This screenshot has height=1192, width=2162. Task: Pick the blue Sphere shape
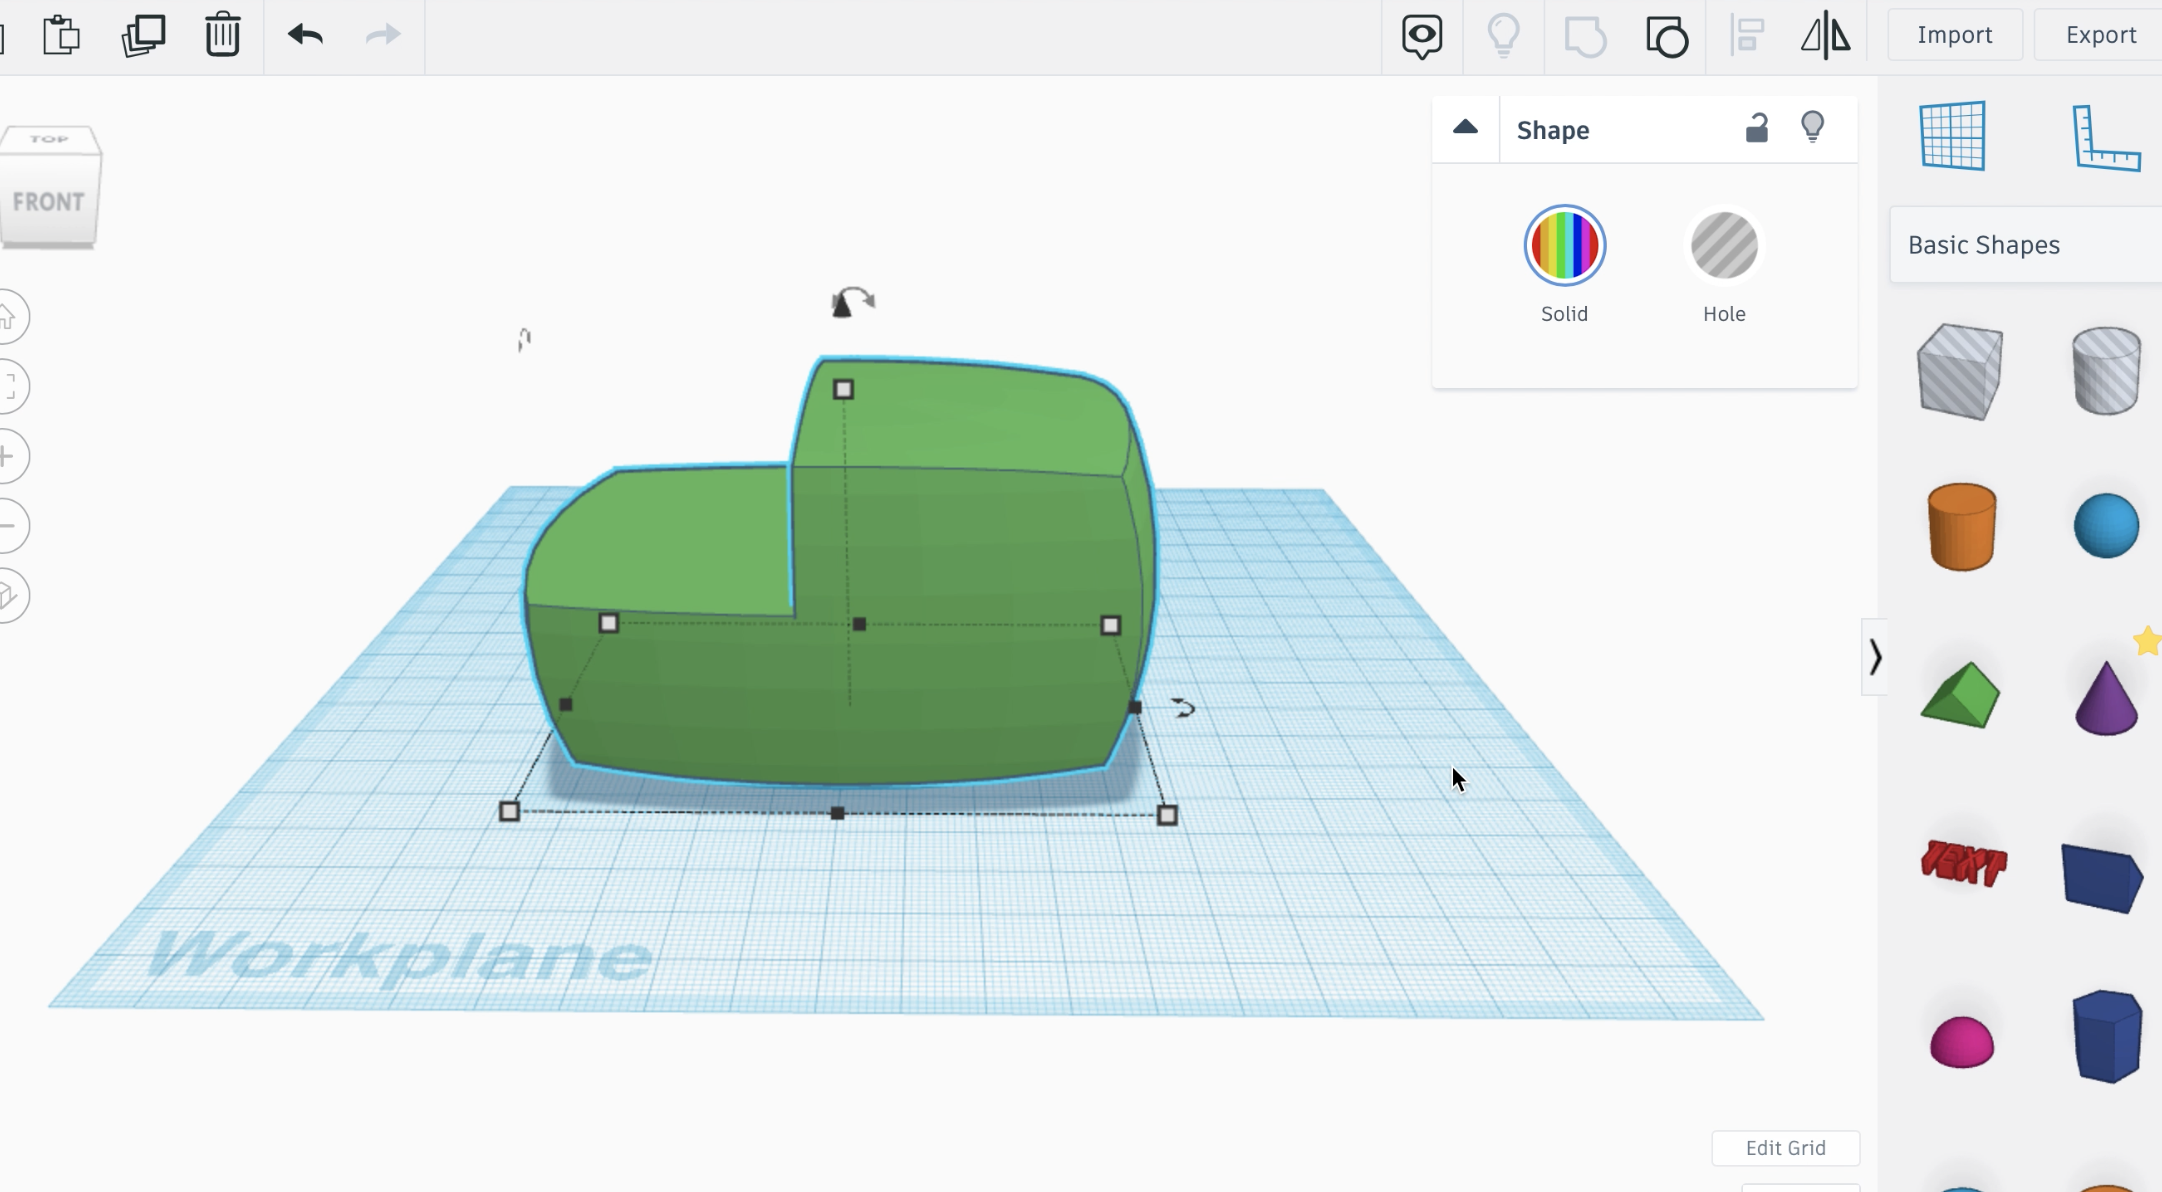(x=2106, y=525)
